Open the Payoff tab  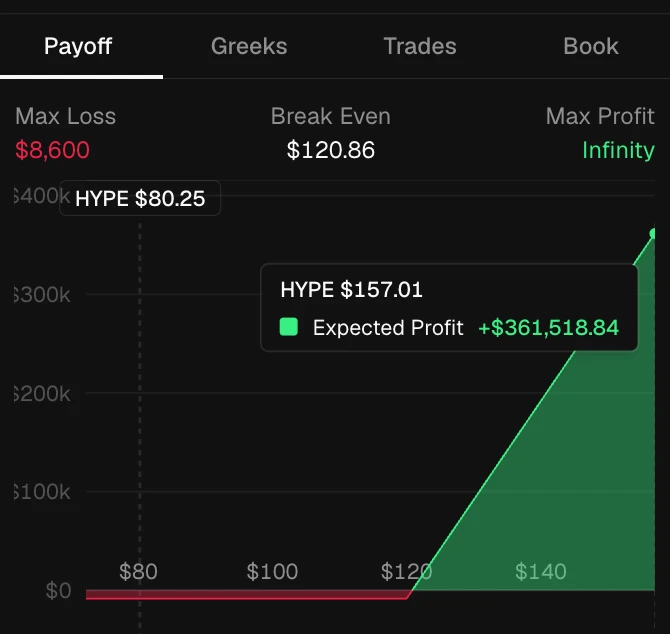tap(78, 46)
